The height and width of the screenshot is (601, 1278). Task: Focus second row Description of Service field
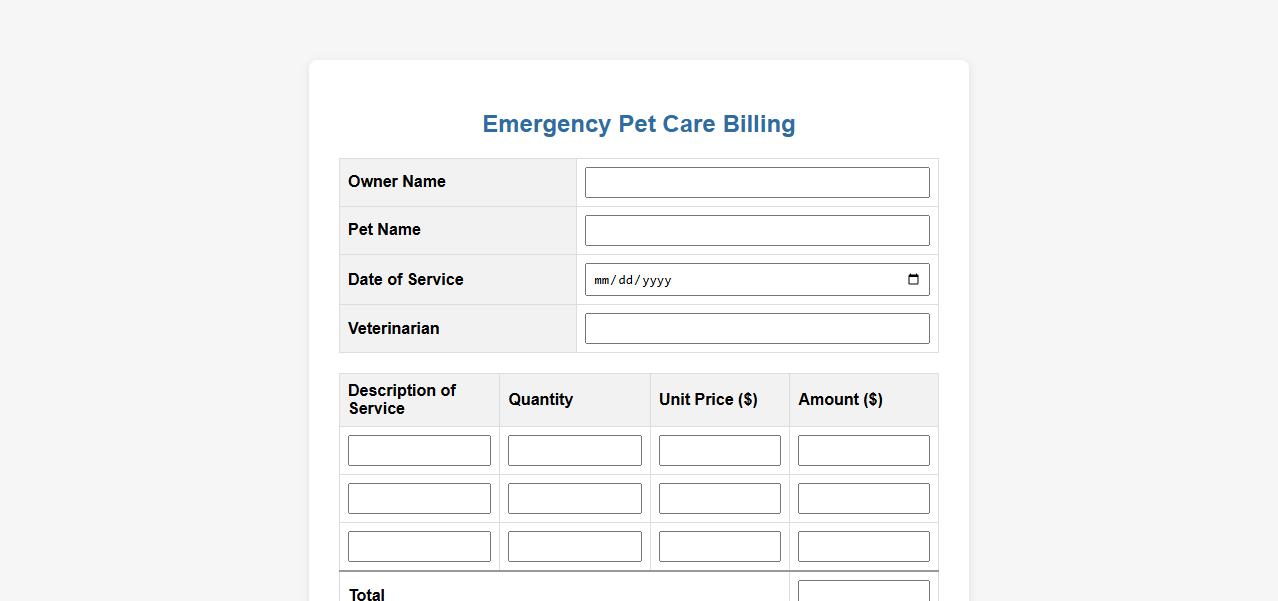(419, 499)
